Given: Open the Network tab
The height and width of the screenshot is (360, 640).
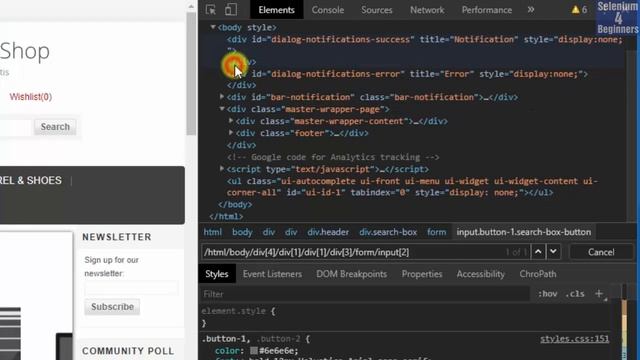Looking at the screenshot, I should [427, 10].
